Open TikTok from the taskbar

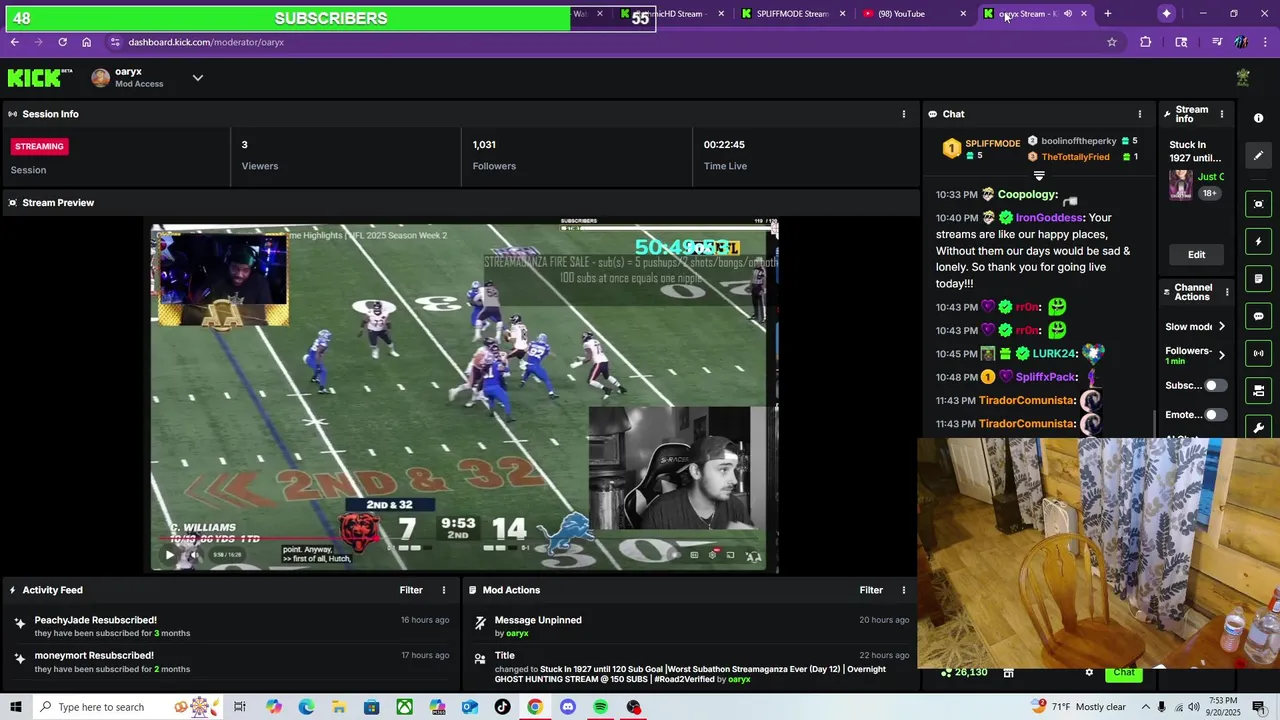pyautogui.click(x=502, y=707)
